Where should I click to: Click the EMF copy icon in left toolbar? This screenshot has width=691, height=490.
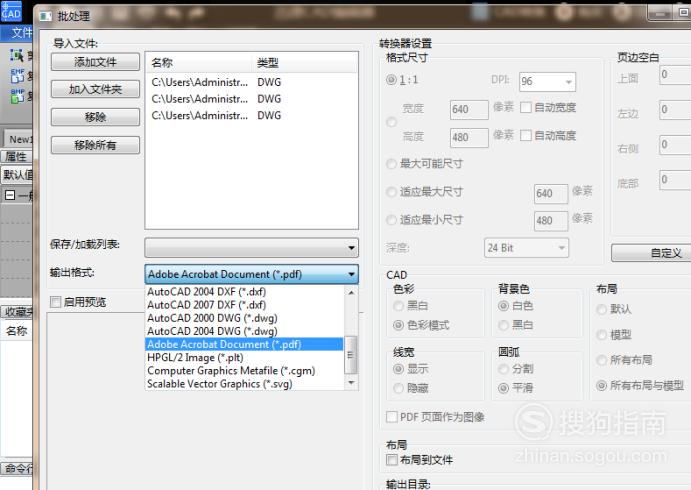click(x=17, y=76)
